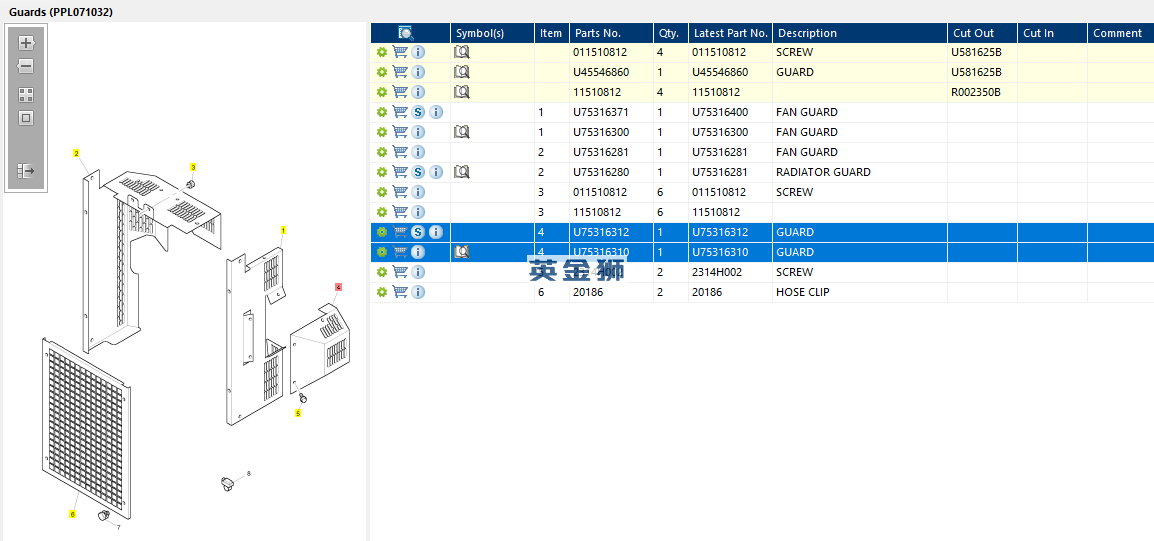Sort by Latest Part No. column

(730, 33)
